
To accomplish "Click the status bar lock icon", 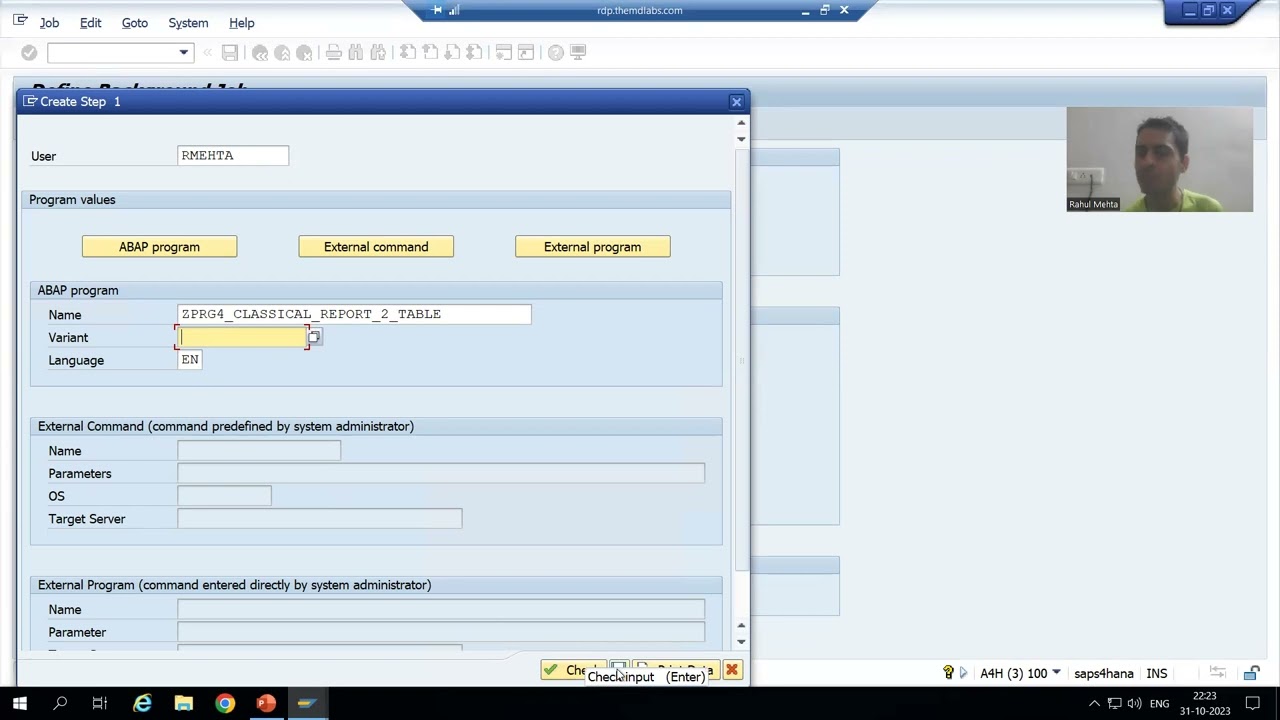I will (x=1251, y=673).
